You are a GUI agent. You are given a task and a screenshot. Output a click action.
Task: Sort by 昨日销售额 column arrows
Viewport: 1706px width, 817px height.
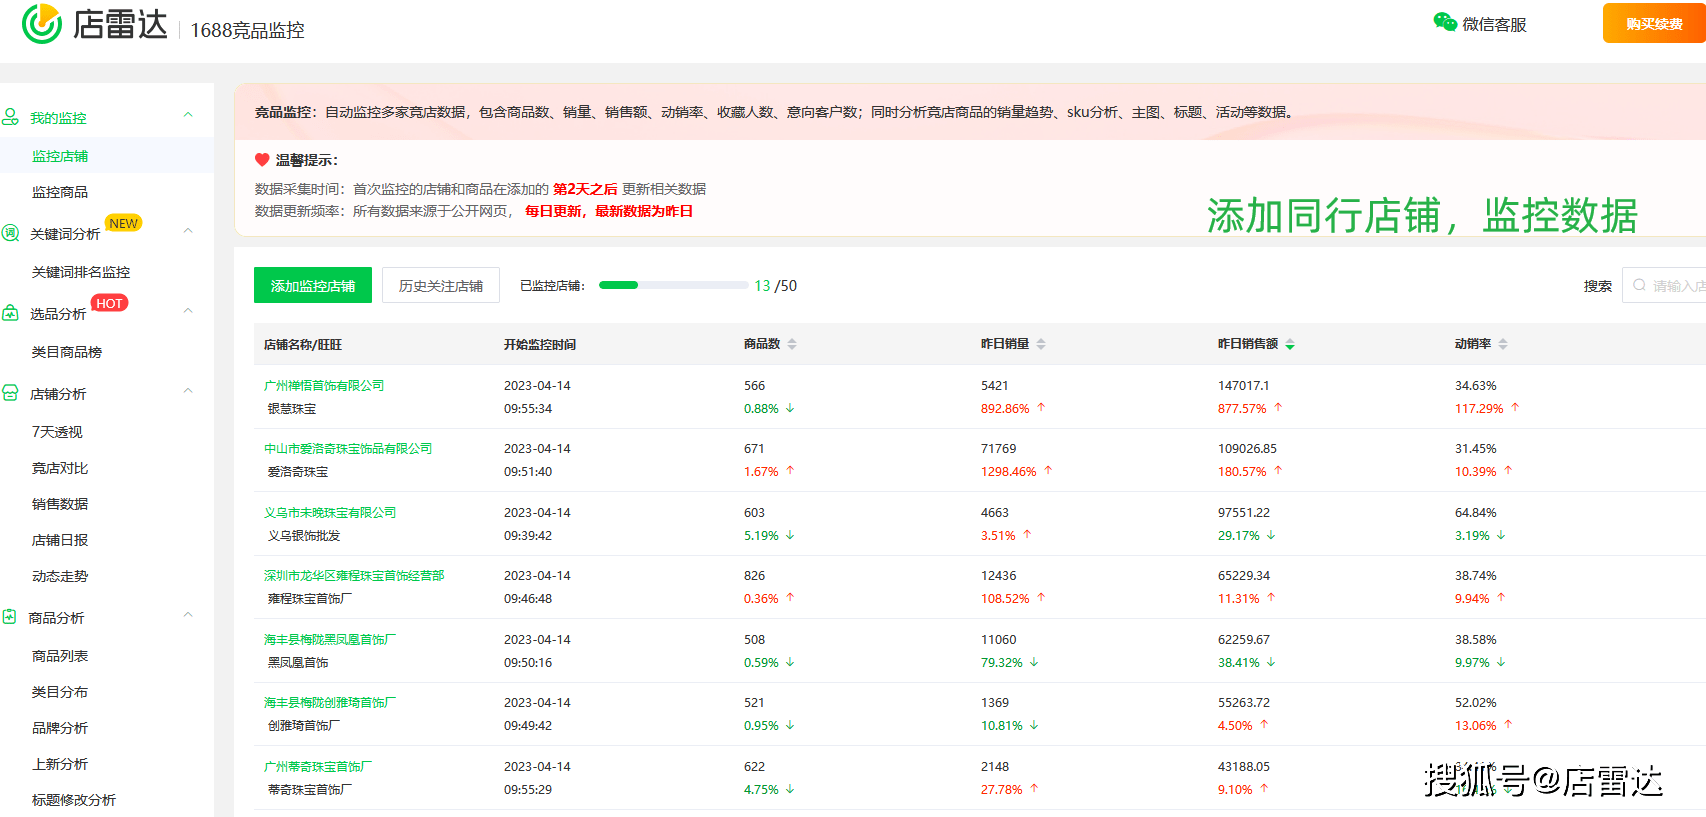click(1290, 344)
